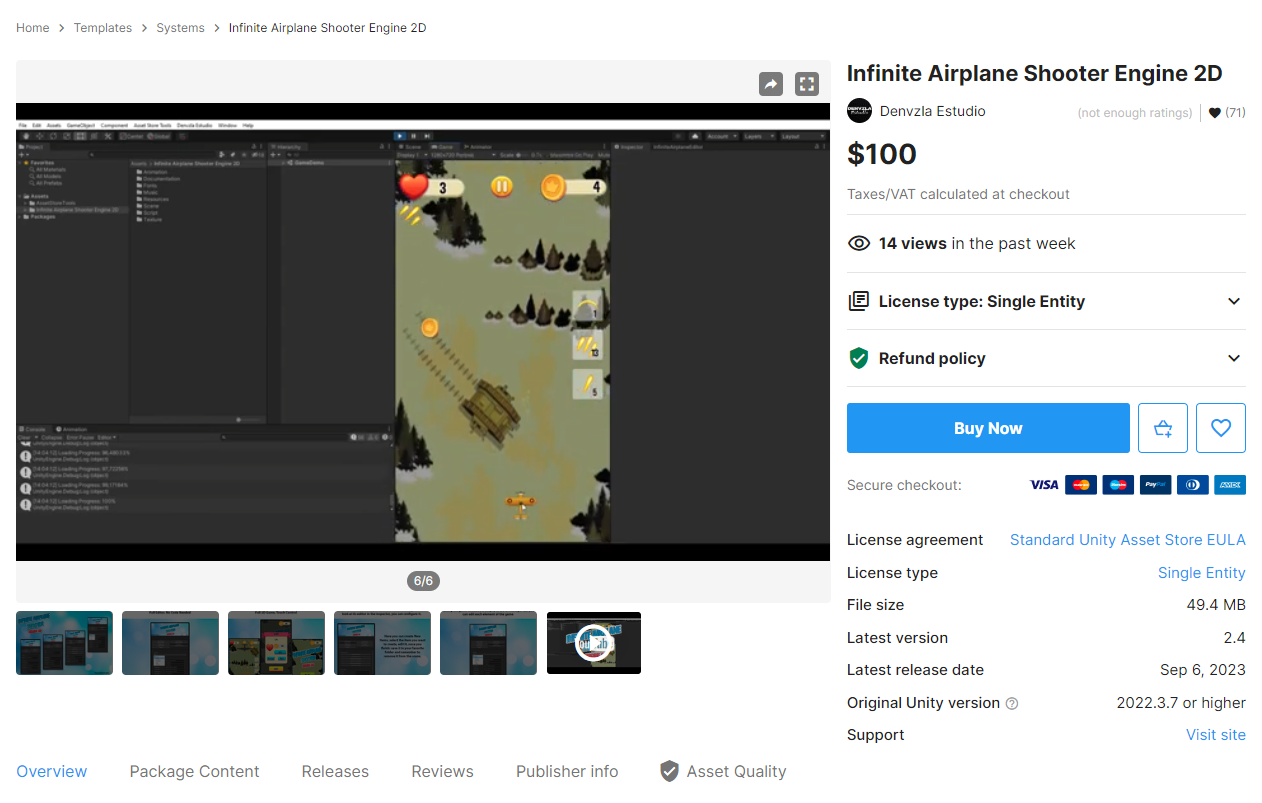Open the Publisher info tab
Viewport: 1262px width, 803px height.
pos(567,771)
